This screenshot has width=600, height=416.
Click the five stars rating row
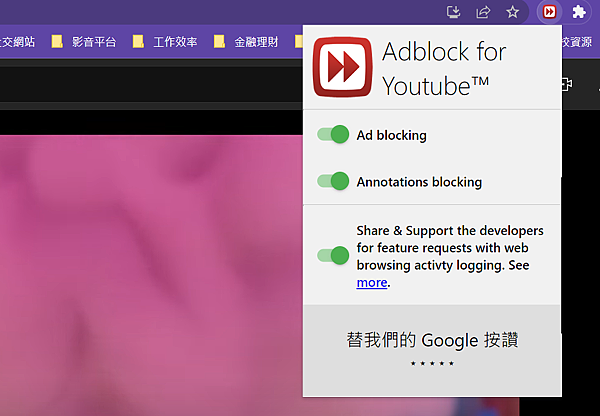coord(432,363)
